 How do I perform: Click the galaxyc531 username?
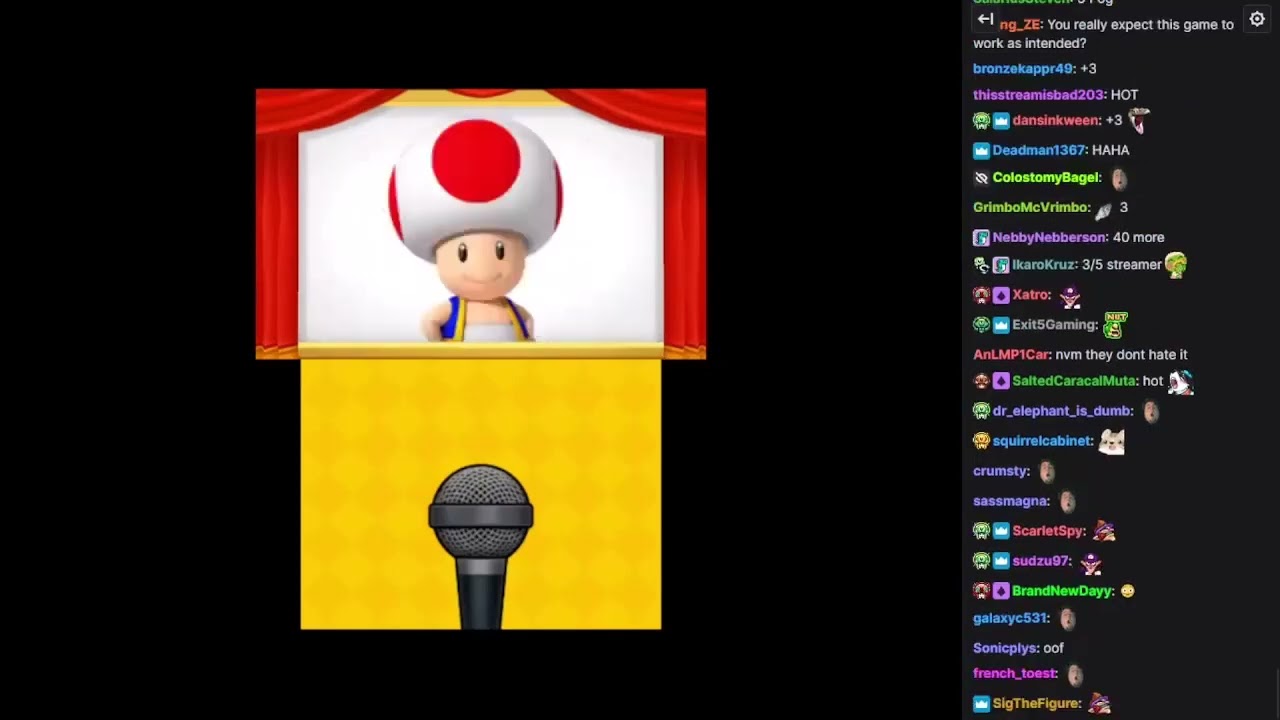coord(1010,619)
